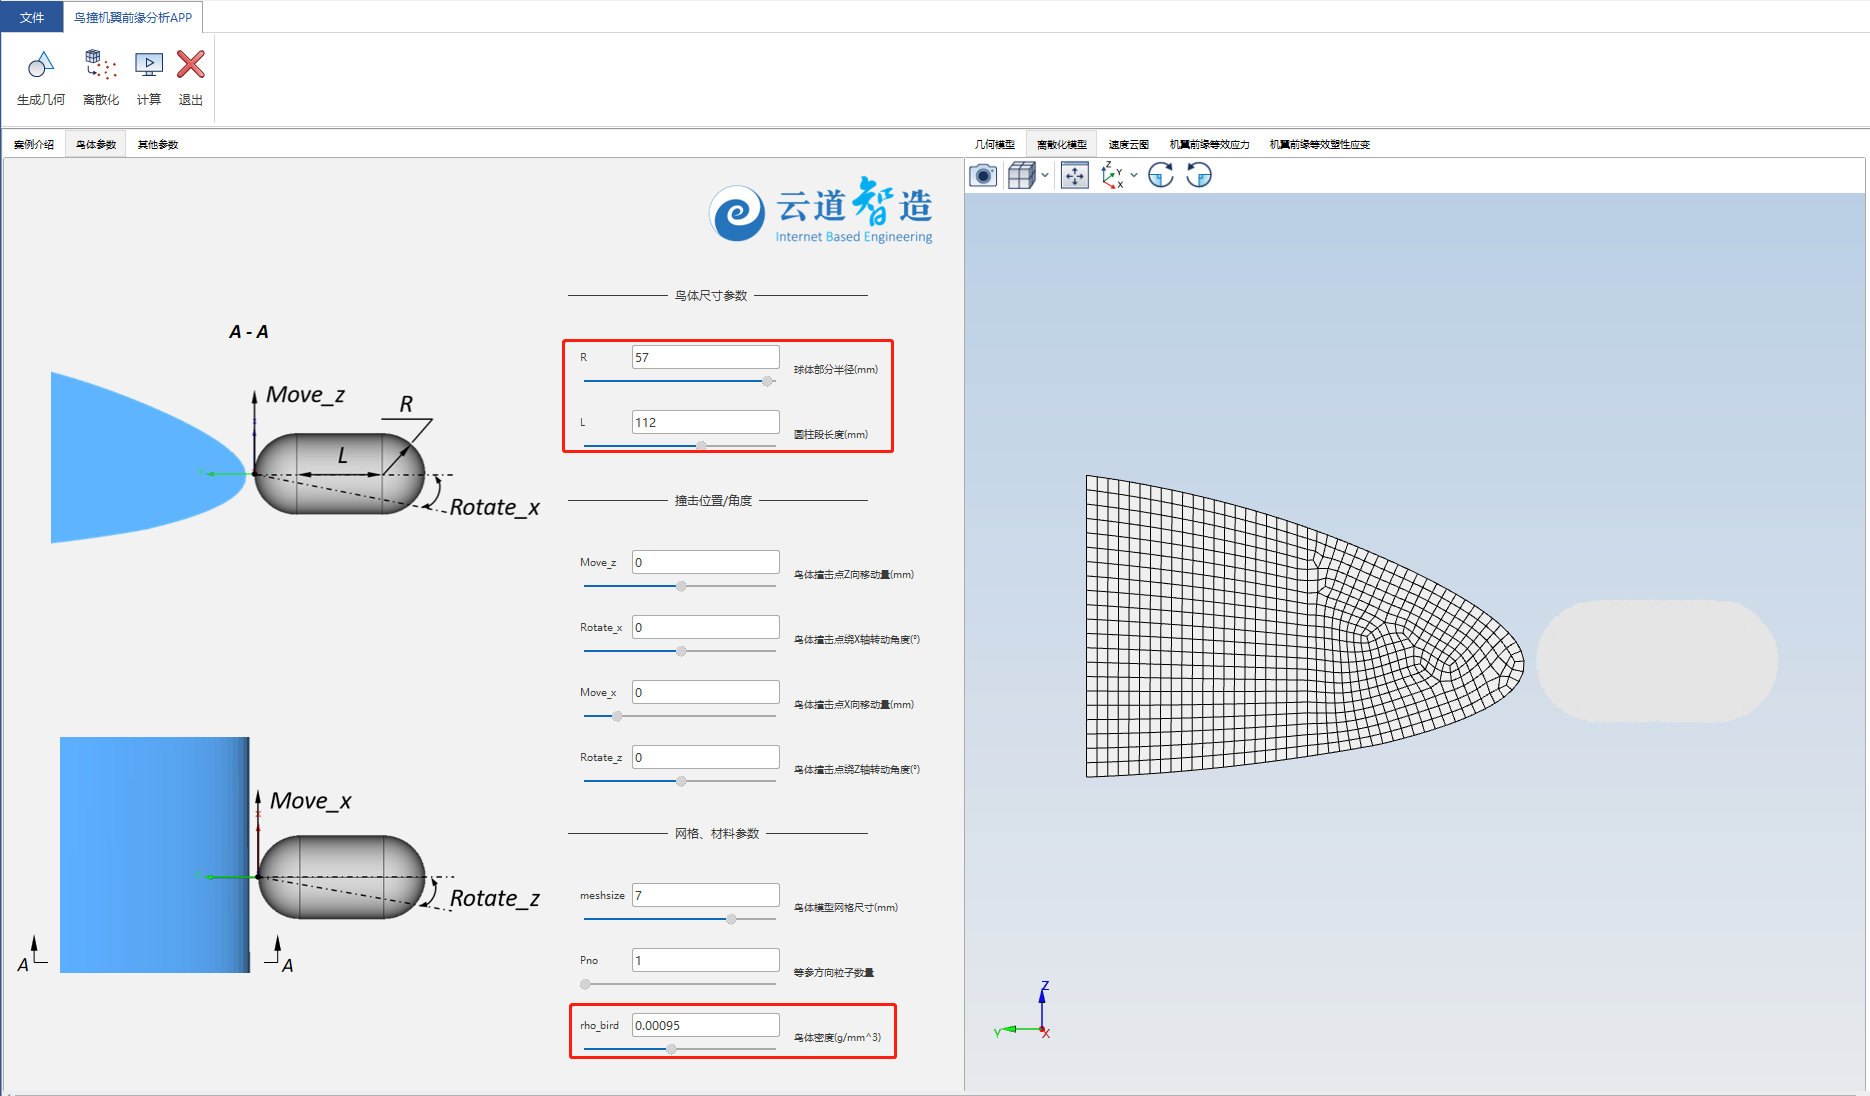Click the 离散化 discretize icon
The image size is (1870, 1096).
pyautogui.click(x=101, y=66)
